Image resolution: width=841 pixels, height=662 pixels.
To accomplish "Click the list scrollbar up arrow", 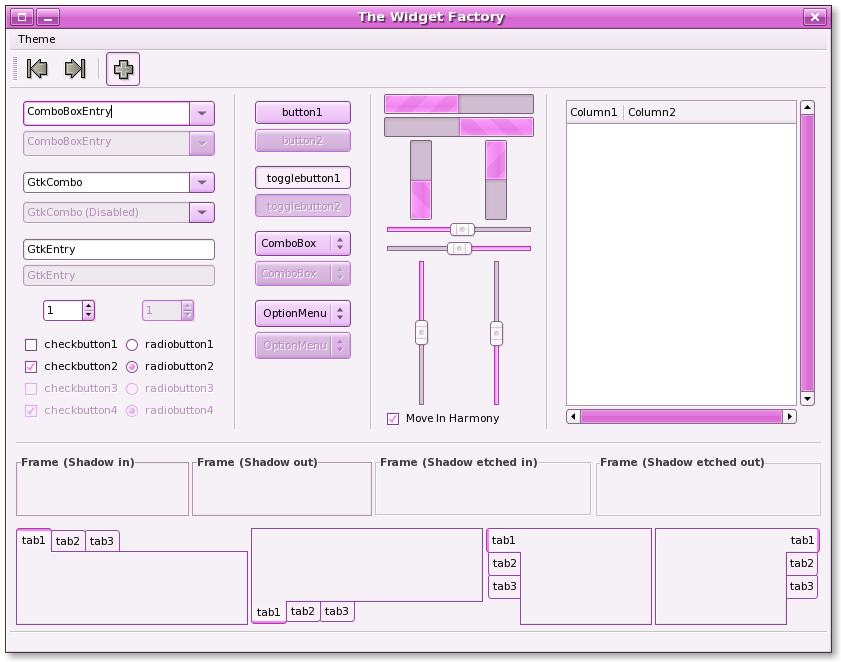I will tap(807, 107).
